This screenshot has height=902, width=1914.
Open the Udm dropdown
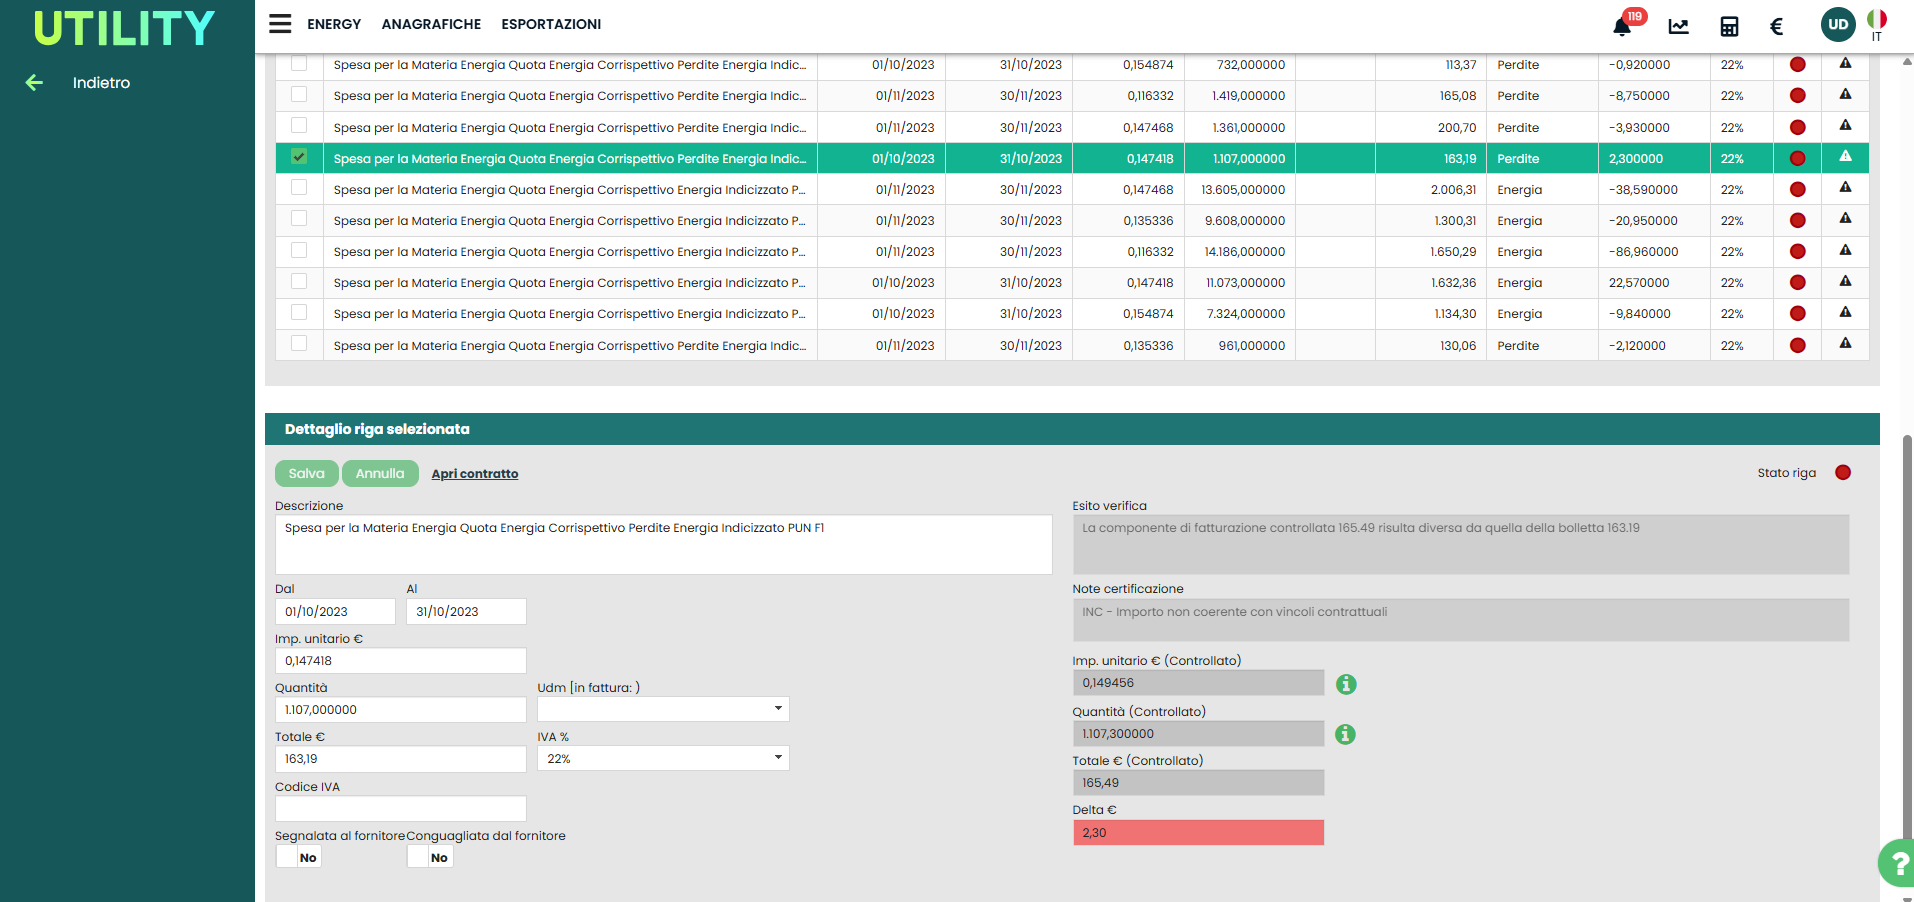click(x=663, y=709)
